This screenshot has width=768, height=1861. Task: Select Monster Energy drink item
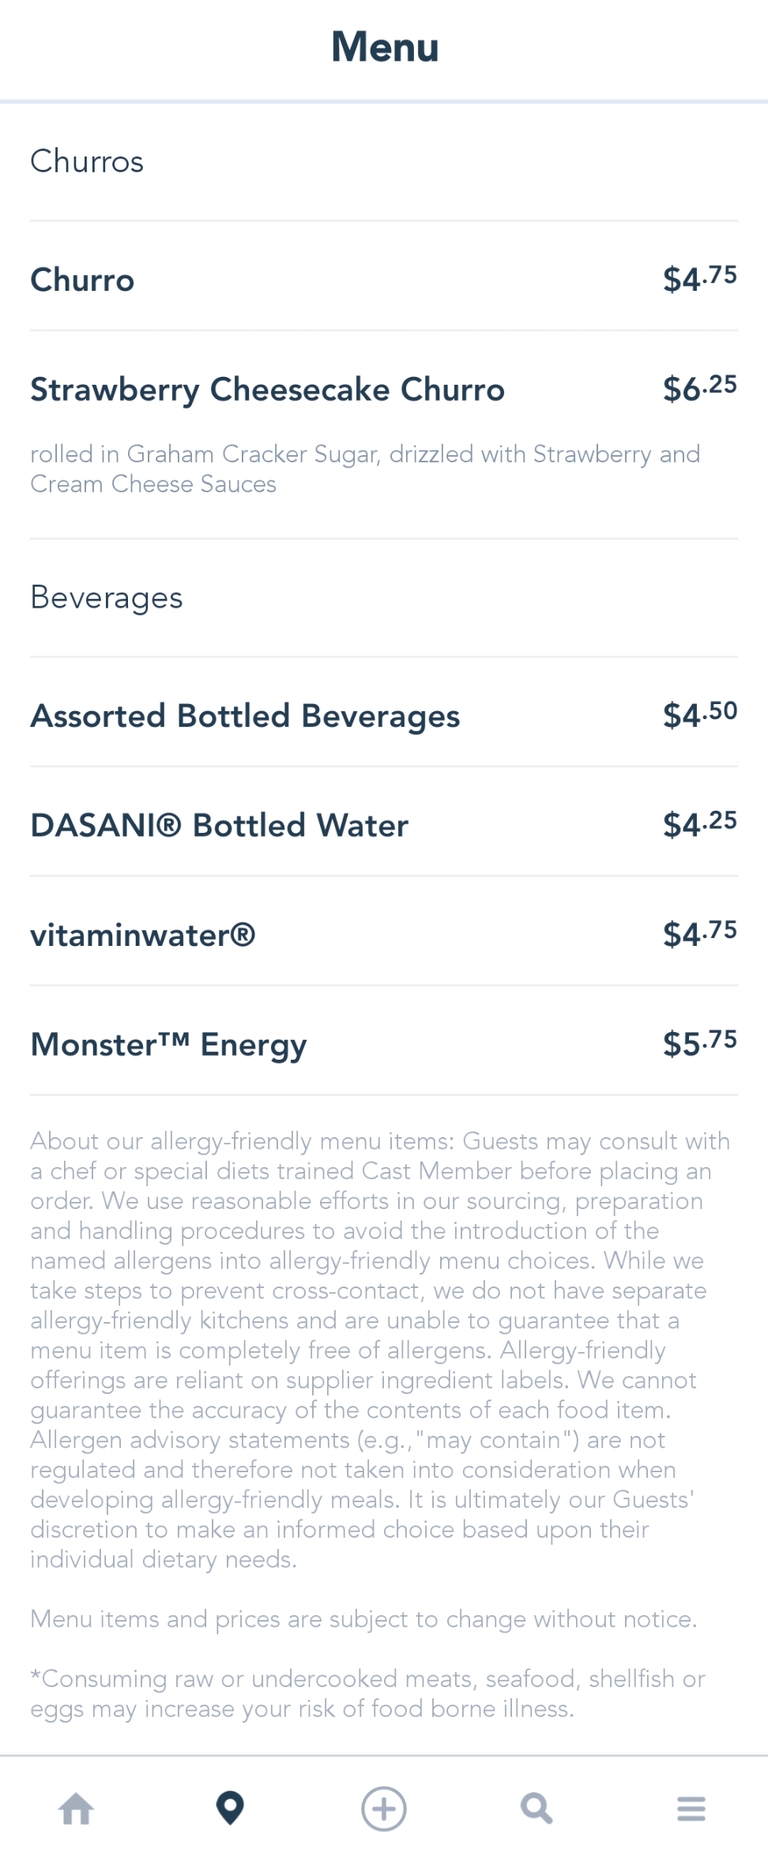168,1044
